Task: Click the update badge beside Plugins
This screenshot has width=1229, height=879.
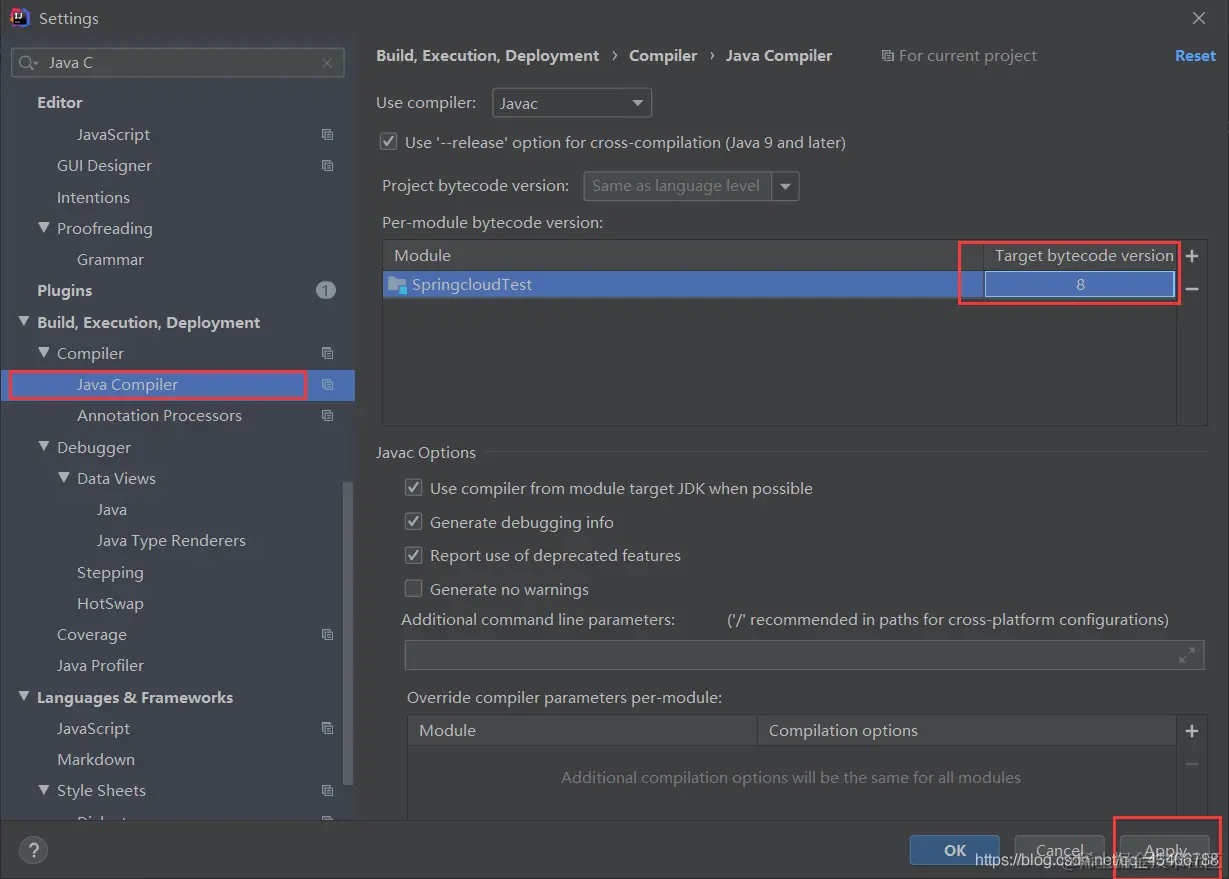Action: tap(326, 290)
